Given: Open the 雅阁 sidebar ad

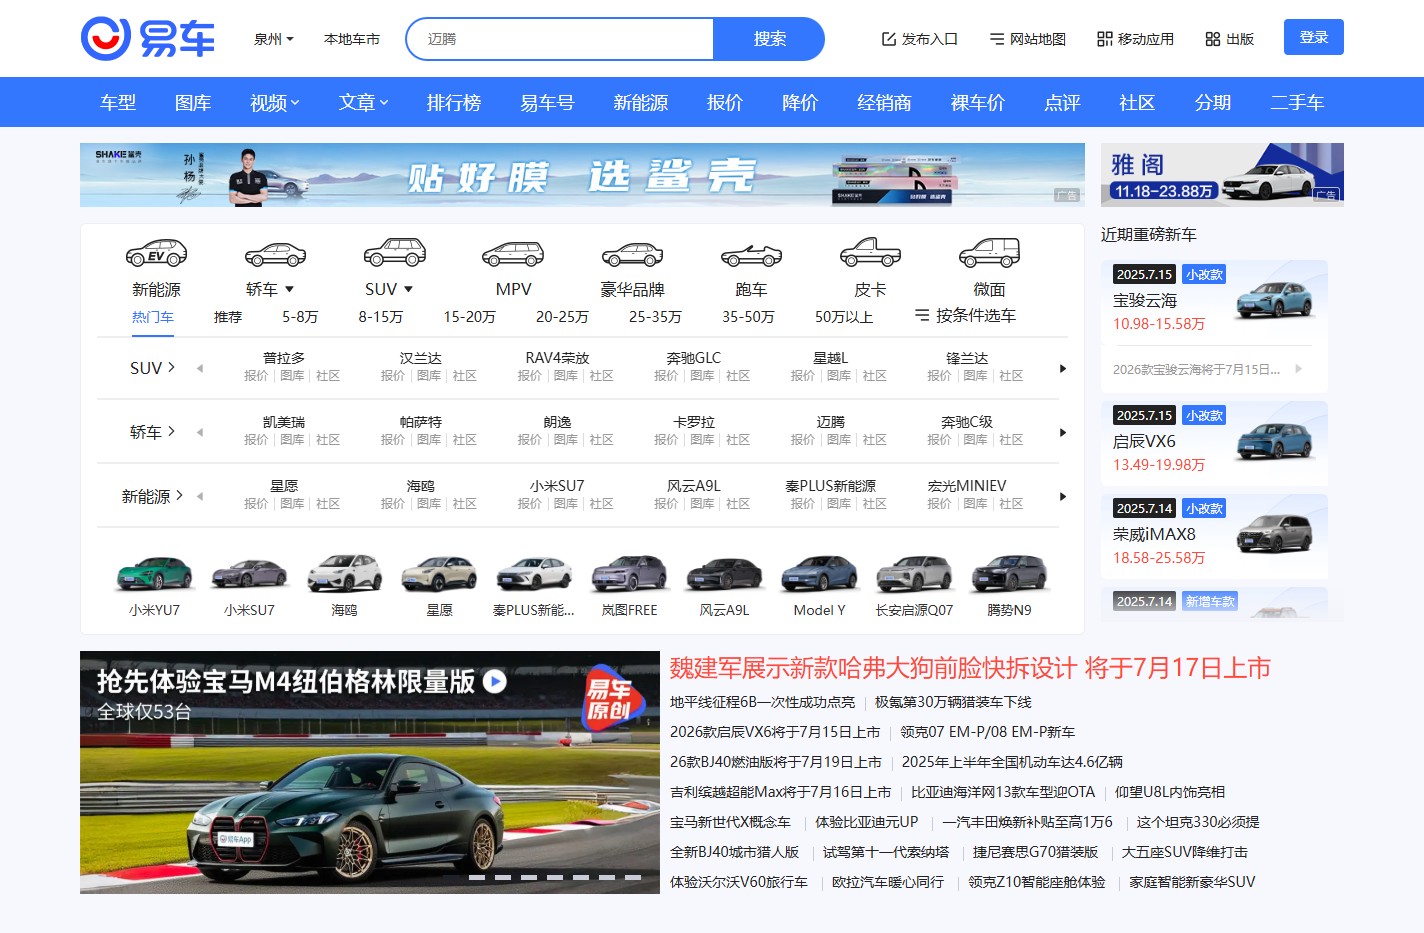Looking at the screenshot, I should pos(1222,175).
